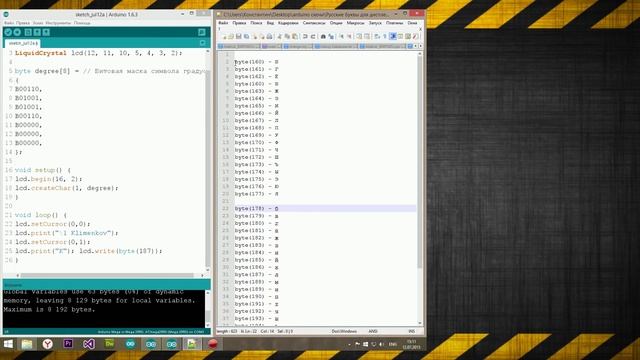
Task: Open File Explorer from the taskbar
Action: pyautogui.click(x=27, y=344)
